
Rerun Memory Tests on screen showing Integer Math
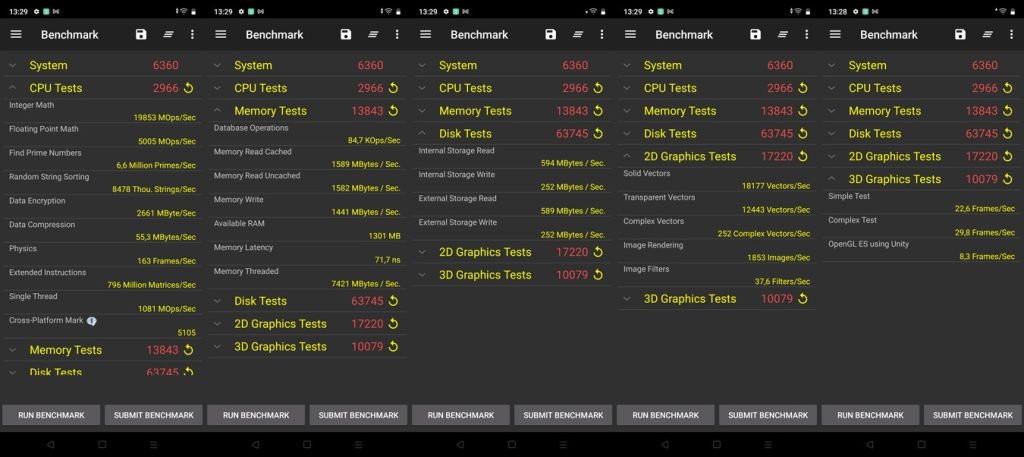pos(189,350)
